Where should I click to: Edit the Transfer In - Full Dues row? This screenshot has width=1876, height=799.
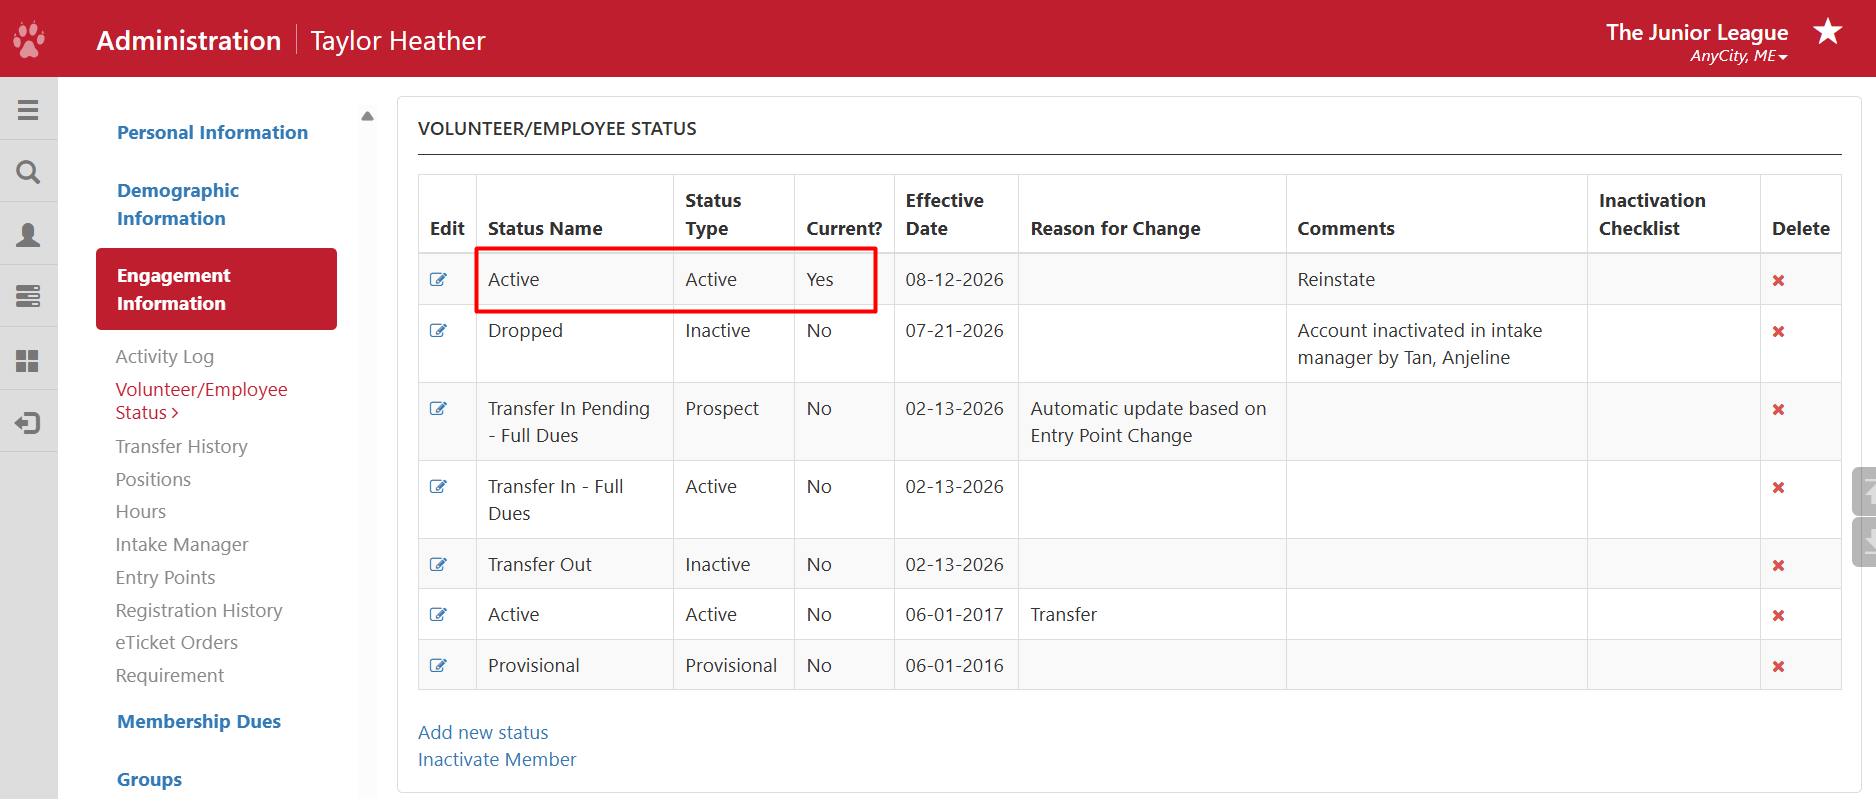point(438,487)
